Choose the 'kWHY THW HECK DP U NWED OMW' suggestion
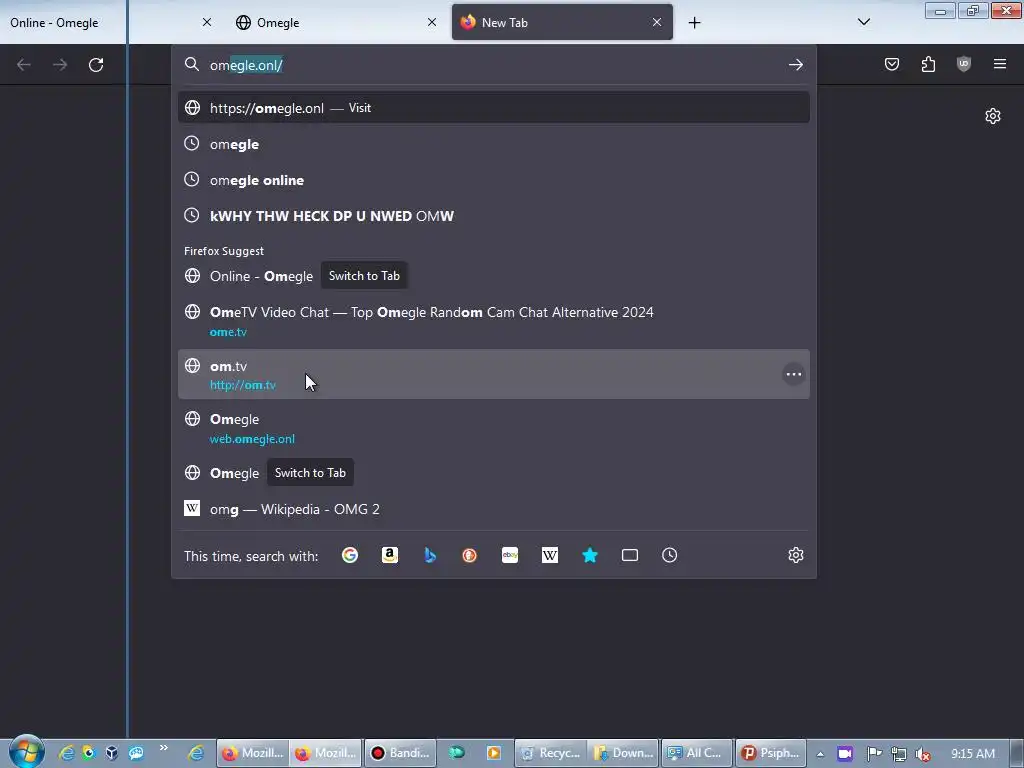This screenshot has height=768, width=1024. [x=494, y=216]
